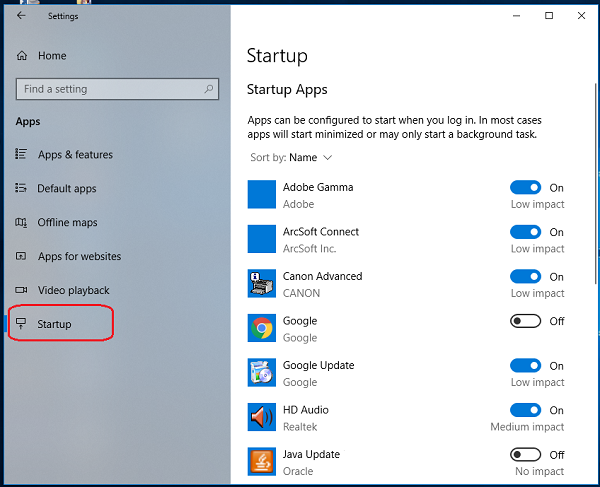
Task: Turn off Adobe Gamma startup toggle
Action: (525, 187)
